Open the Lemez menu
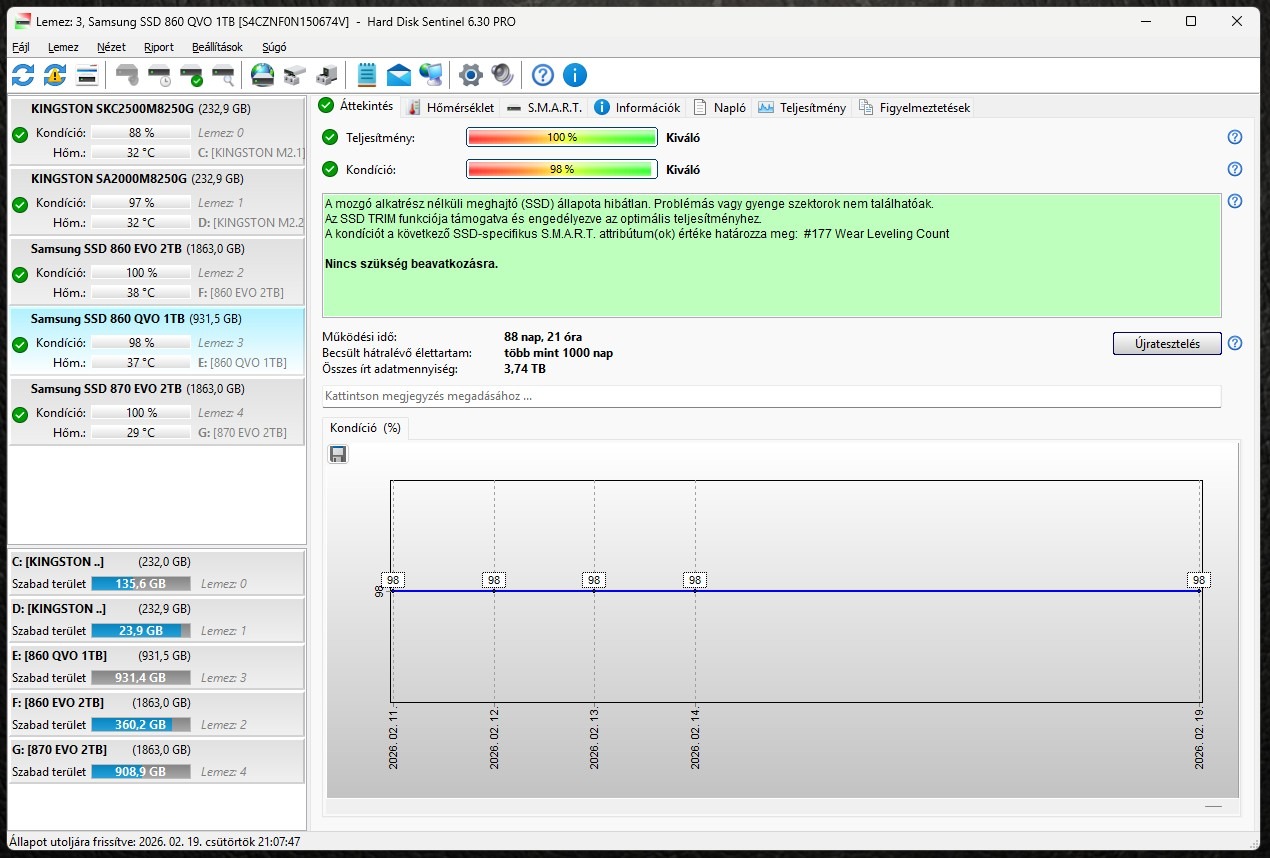This screenshot has width=1270, height=858. (63, 47)
